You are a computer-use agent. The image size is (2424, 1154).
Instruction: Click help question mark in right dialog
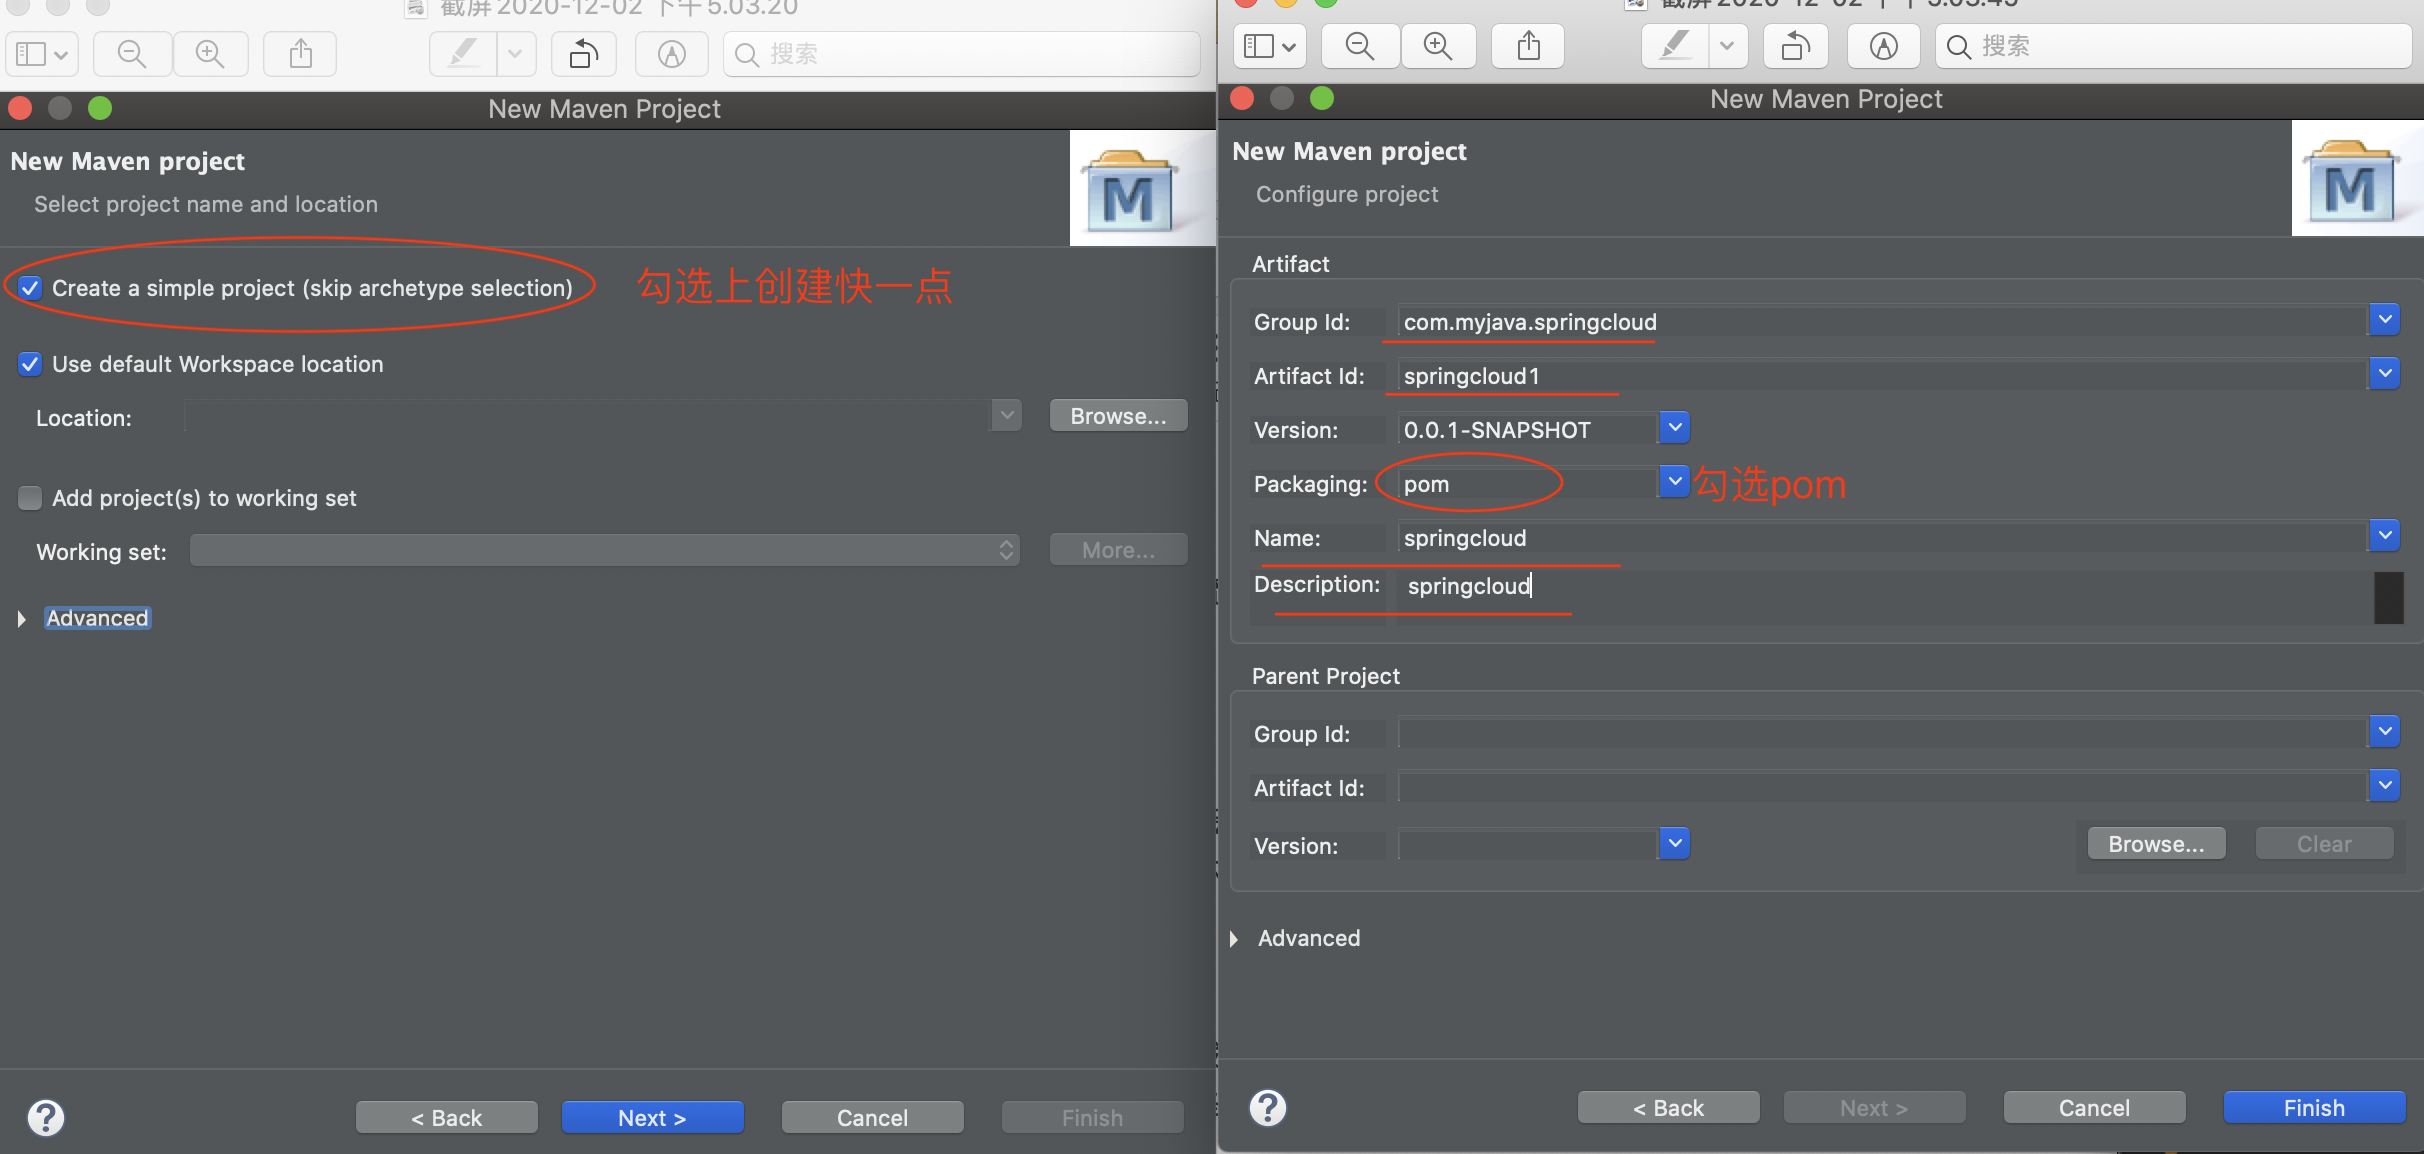click(1268, 1107)
